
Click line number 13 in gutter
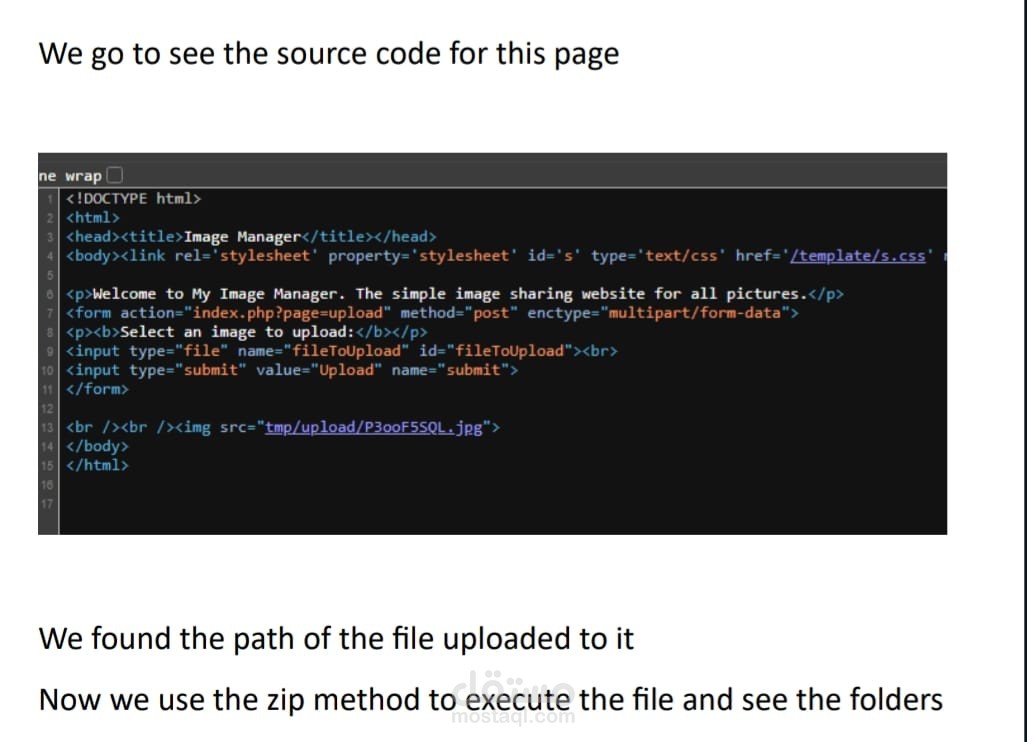[x=48, y=428]
